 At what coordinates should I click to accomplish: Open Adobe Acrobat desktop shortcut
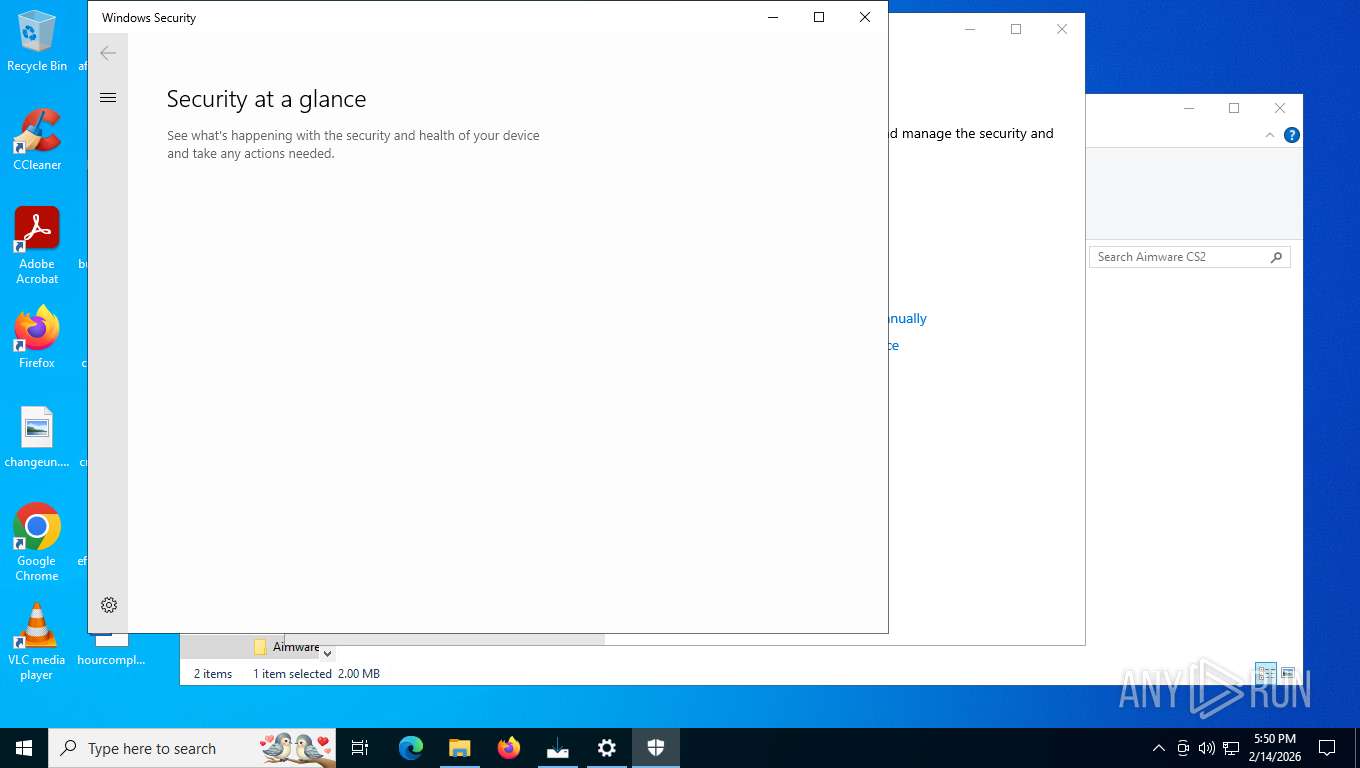coord(37,246)
